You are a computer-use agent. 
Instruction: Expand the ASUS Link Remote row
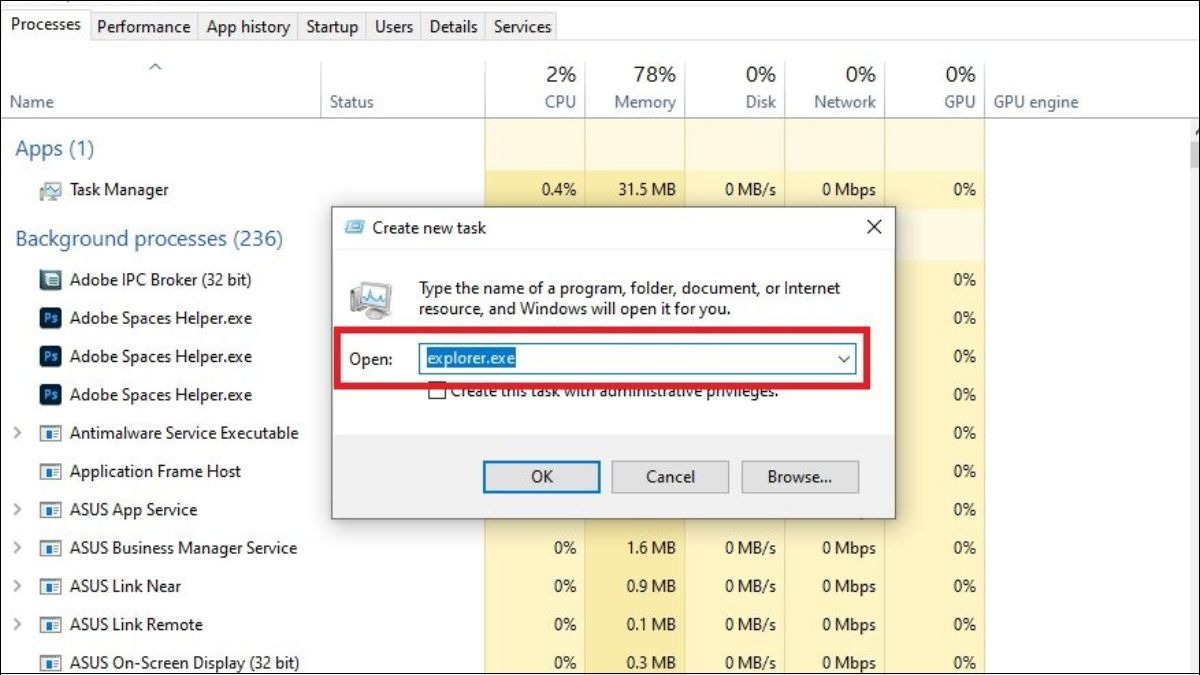[17, 625]
